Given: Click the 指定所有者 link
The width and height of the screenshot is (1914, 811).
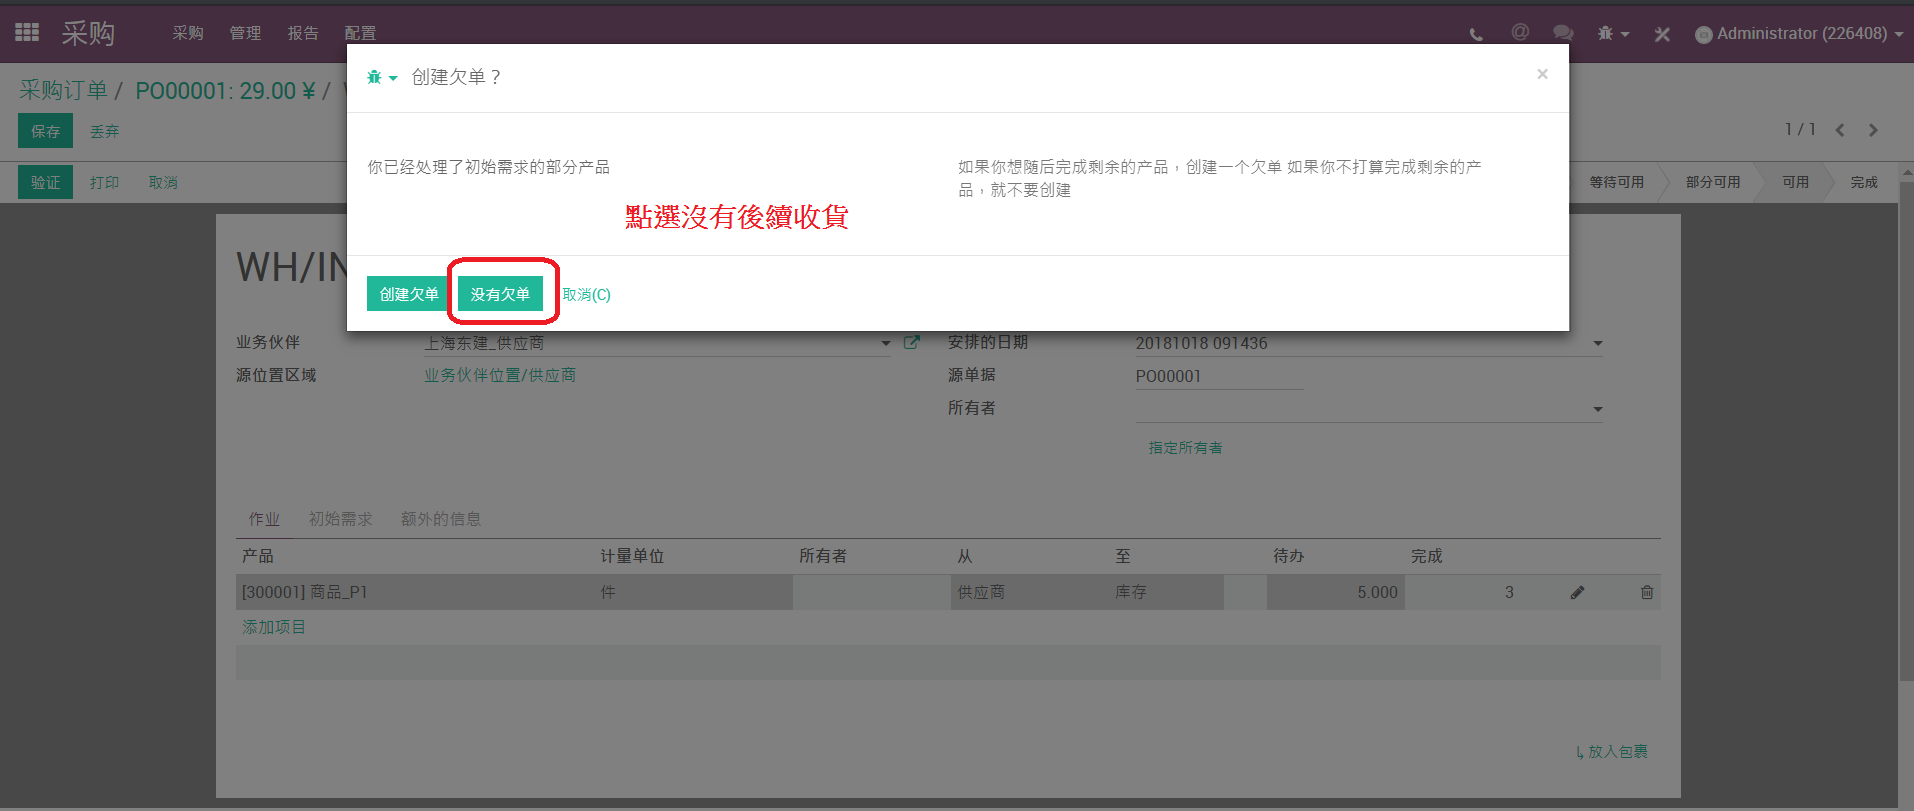Looking at the screenshot, I should 1185,448.
